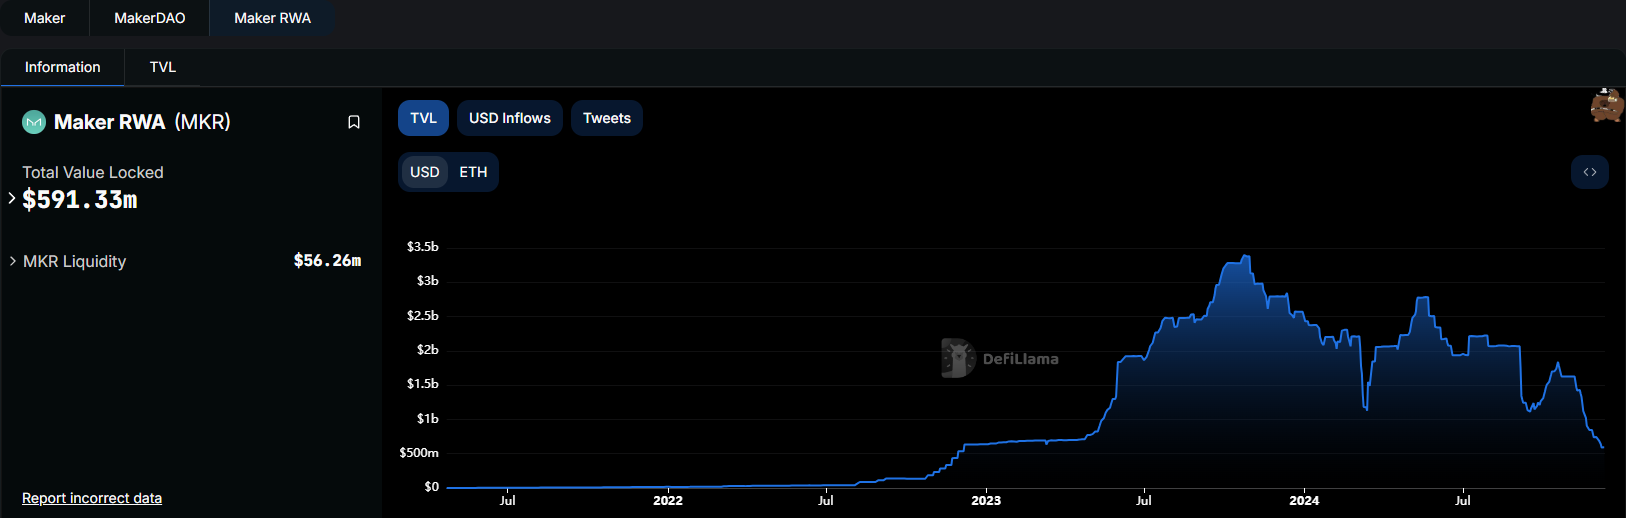Image resolution: width=1626 pixels, height=518 pixels.
Task: Toggle the TVL chart metric
Action: pyautogui.click(x=424, y=118)
